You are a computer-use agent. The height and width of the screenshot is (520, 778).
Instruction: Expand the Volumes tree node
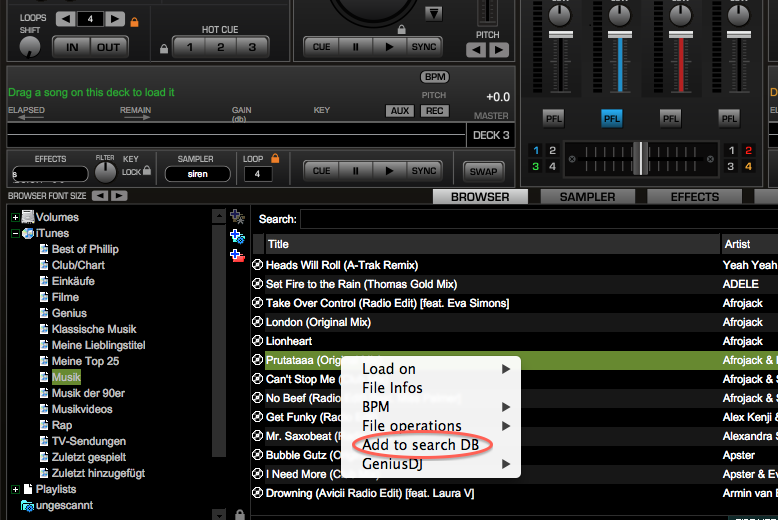tap(15, 217)
